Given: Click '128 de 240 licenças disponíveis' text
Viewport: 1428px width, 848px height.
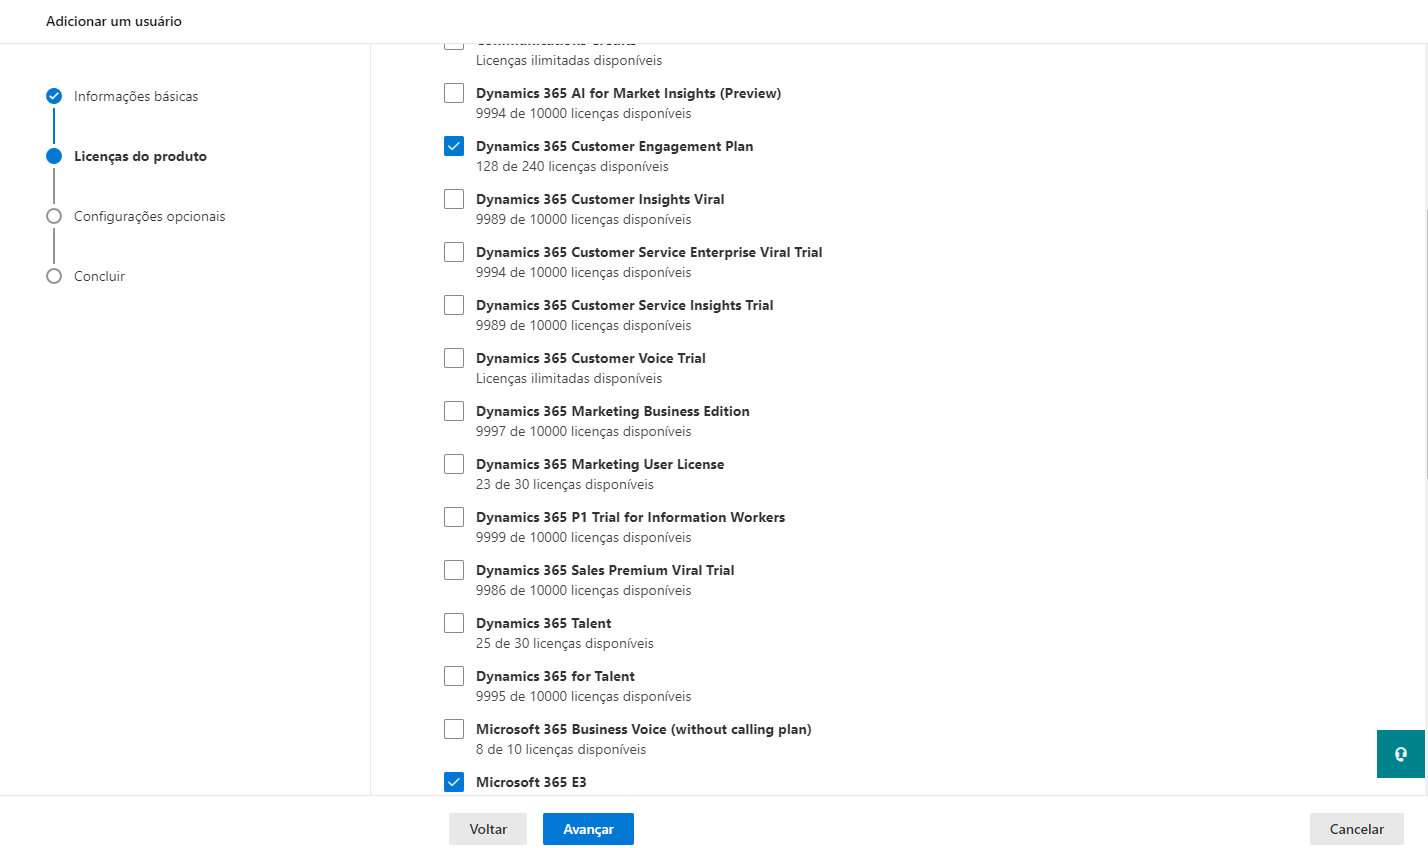Looking at the screenshot, I should pyautogui.click(x=572, y=167).
